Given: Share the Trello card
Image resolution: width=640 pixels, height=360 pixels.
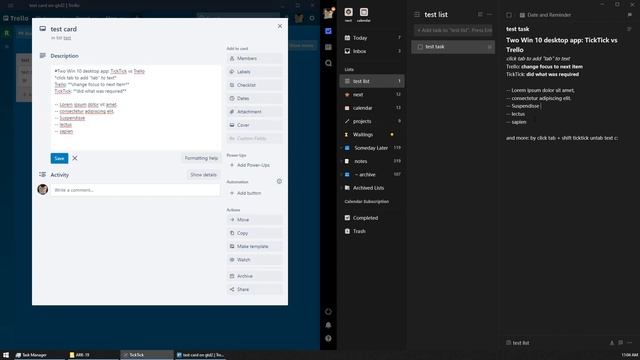Looking at the screenshot, I should [254, 289].
